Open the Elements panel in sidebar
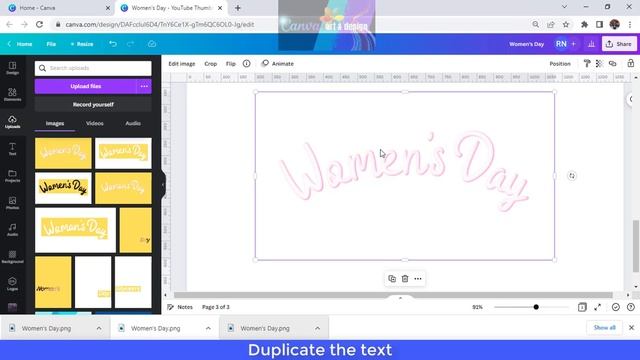 [x=12, y=95]
